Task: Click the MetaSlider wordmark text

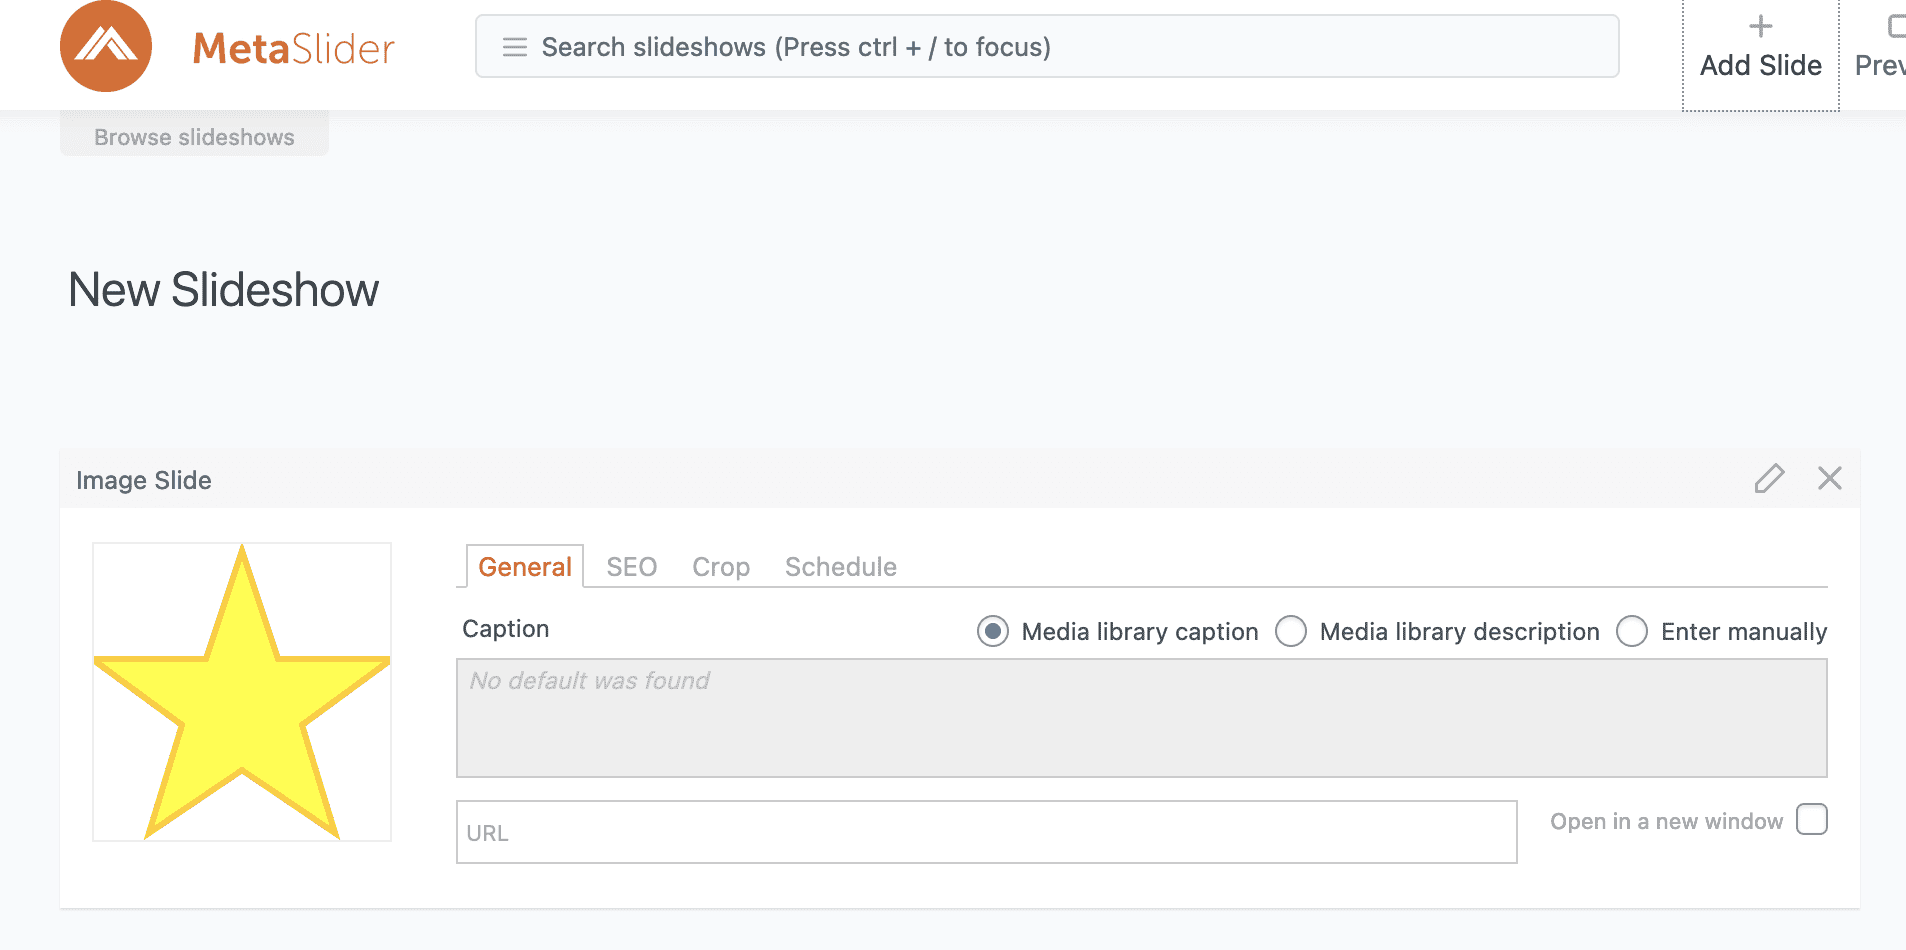Action: tap(293, 48)
